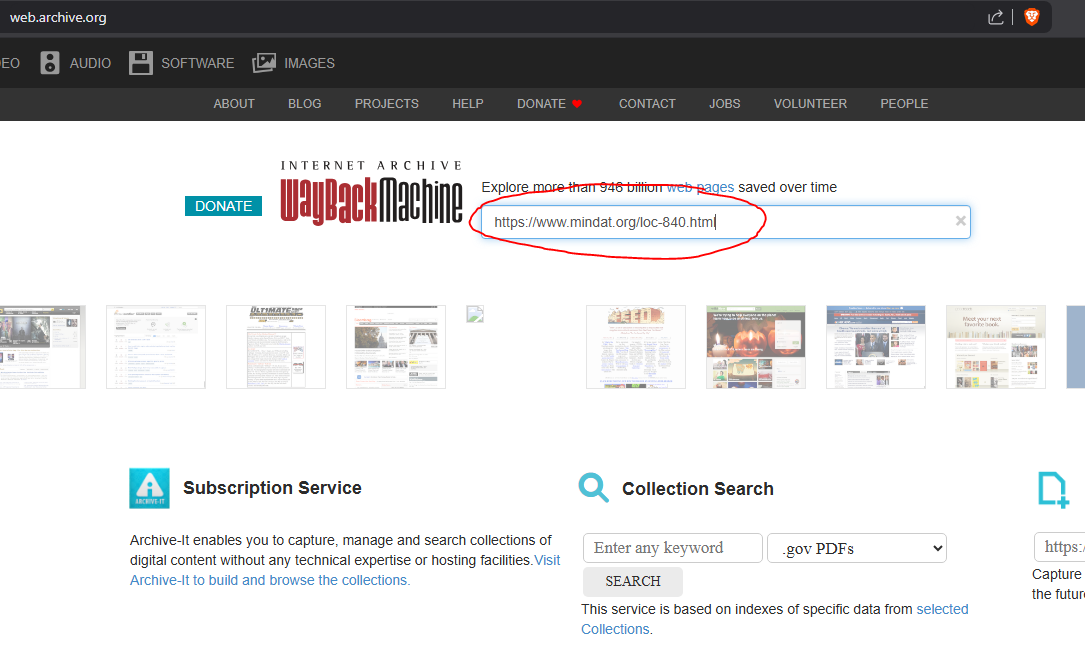Click the broken image placeholder thumbnail

[x=475, y=314]
